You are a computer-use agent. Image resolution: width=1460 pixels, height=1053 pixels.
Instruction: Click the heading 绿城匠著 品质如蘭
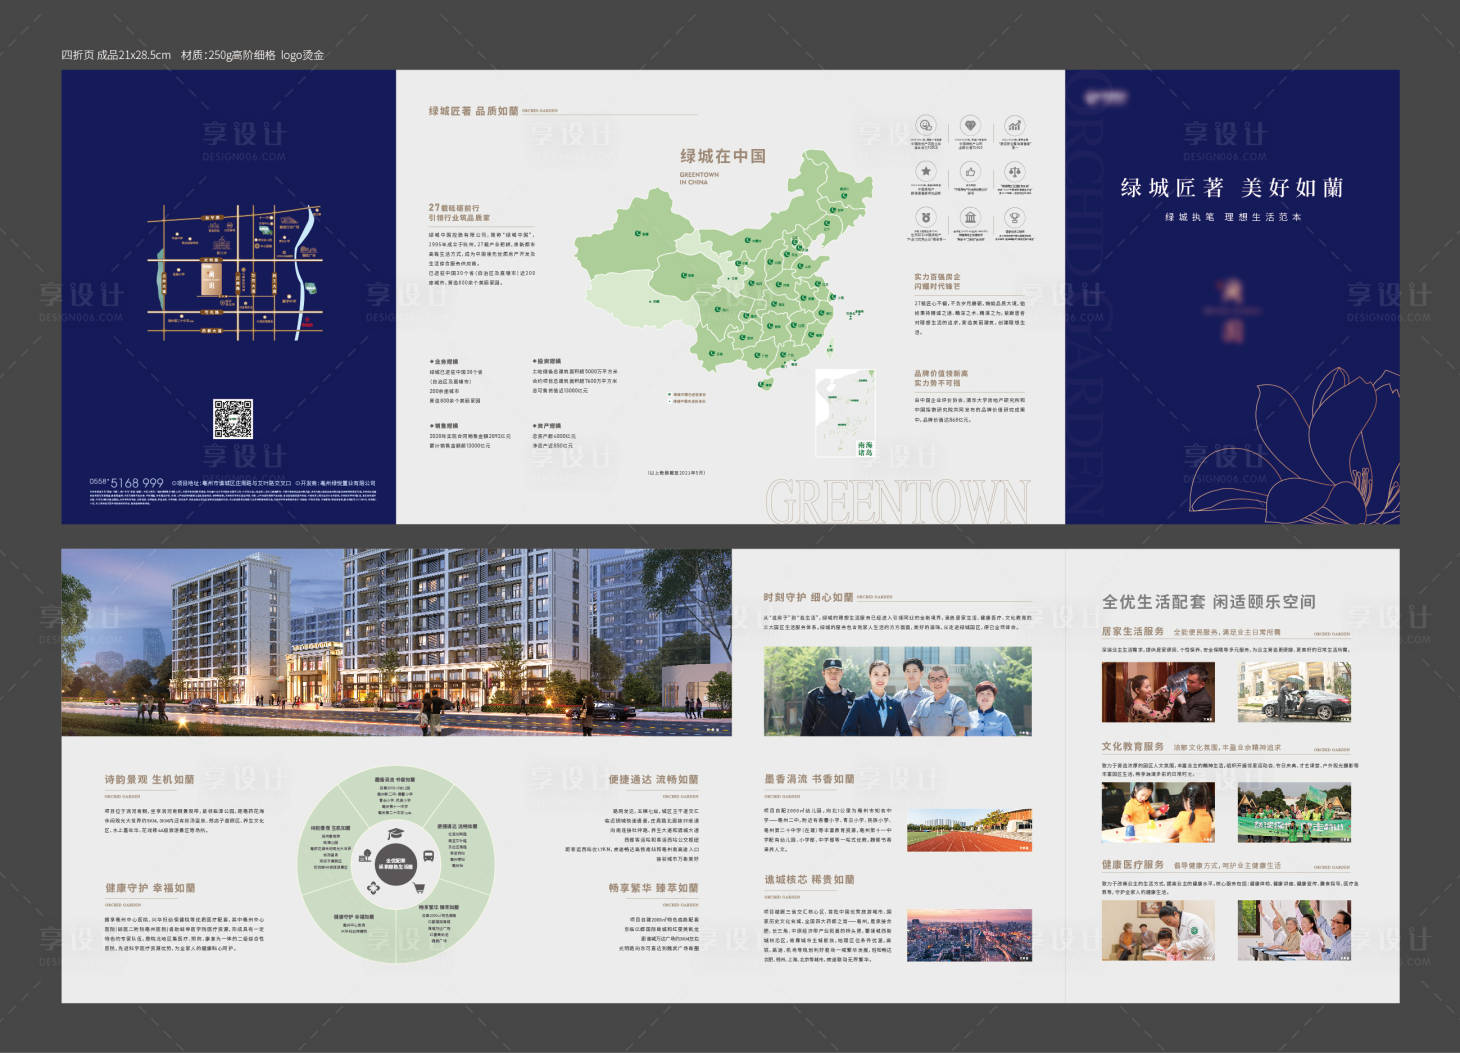click(473, 111)
